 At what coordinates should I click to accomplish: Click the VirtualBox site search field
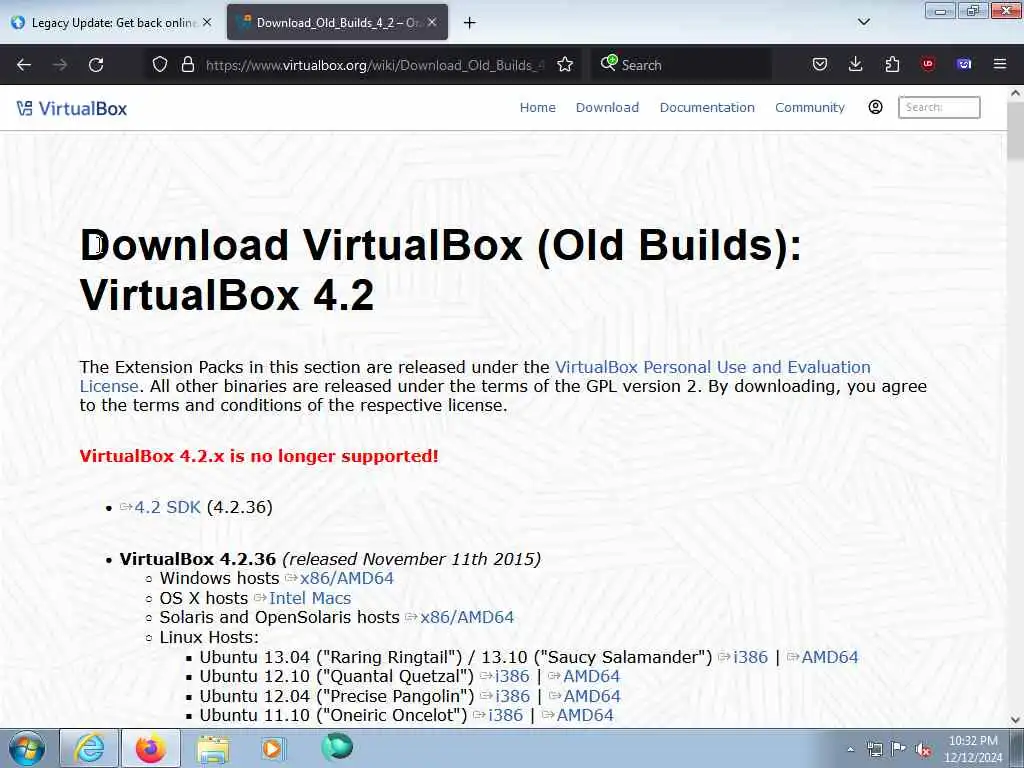click(x=939, y=107)
